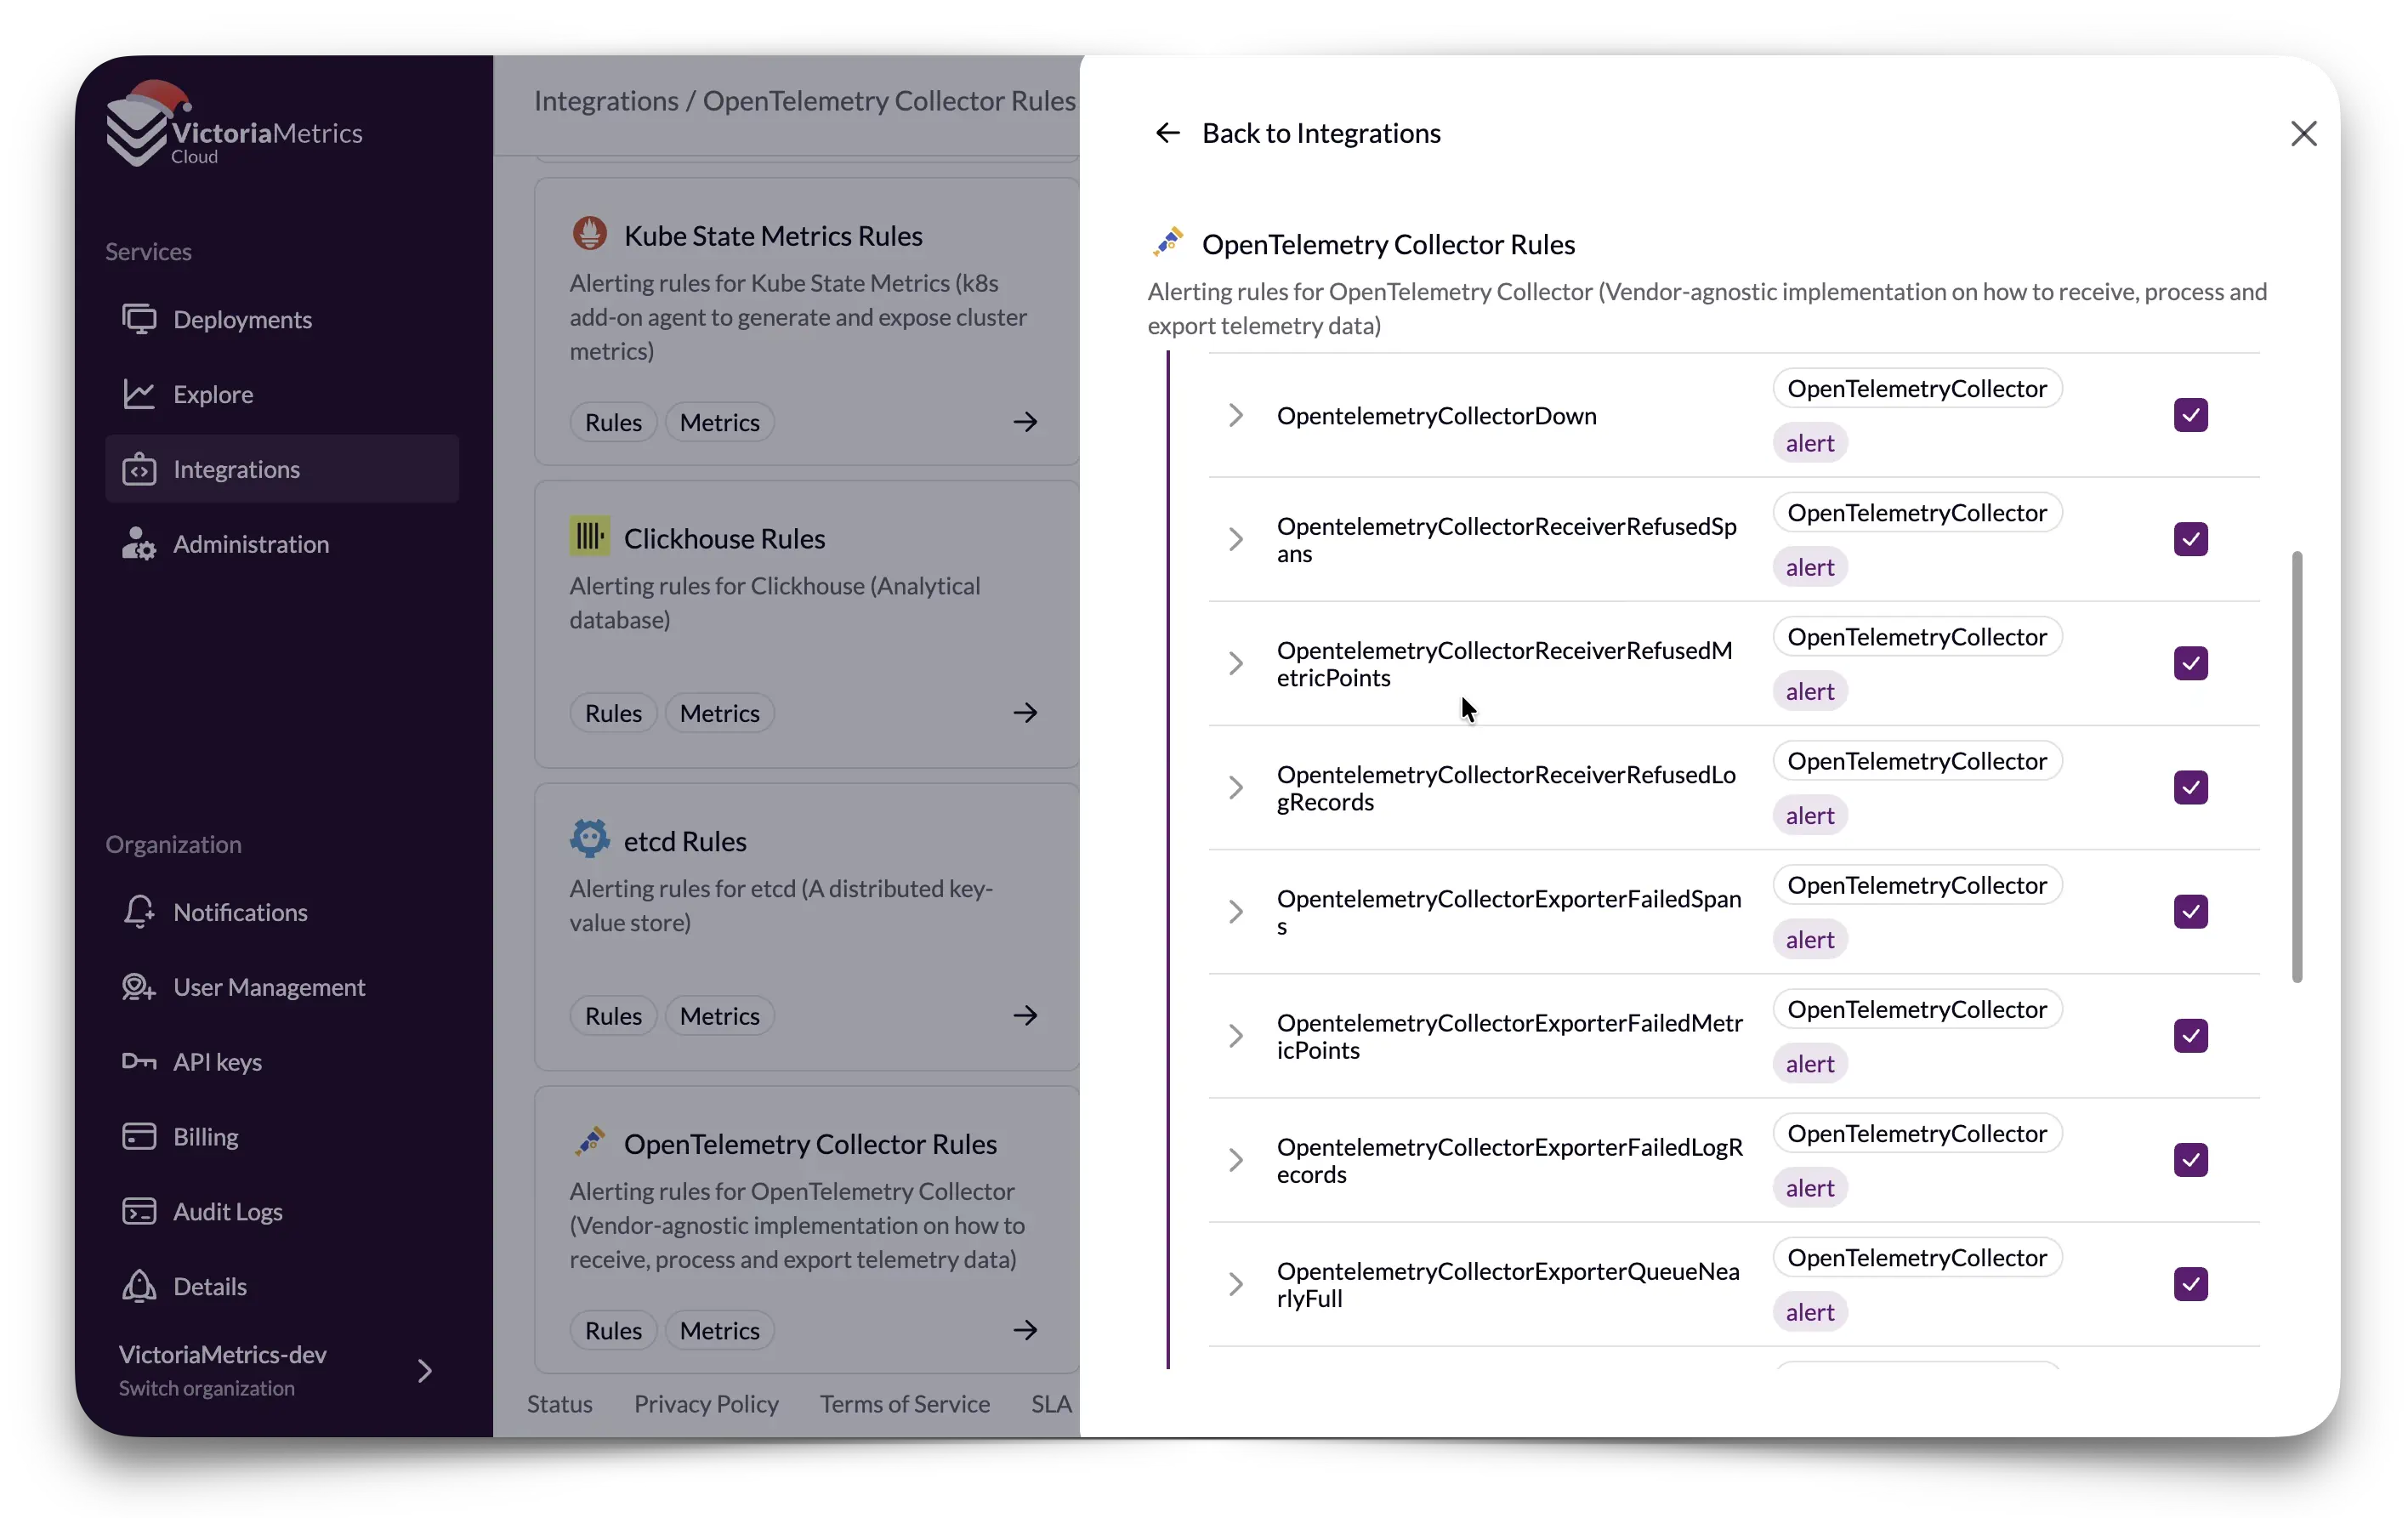Open Audit Logs in the sidebar
The image size is (2408, 1518).
(227, 1212)
